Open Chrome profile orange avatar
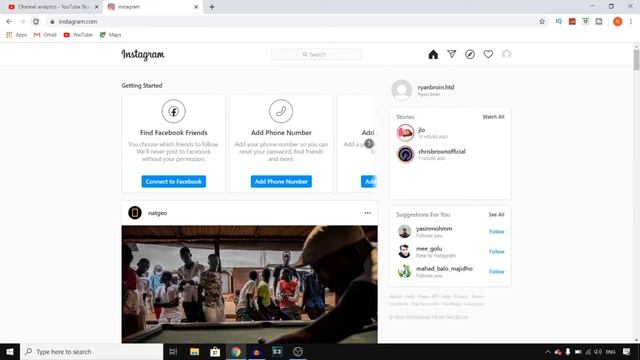 coord(618,22)
